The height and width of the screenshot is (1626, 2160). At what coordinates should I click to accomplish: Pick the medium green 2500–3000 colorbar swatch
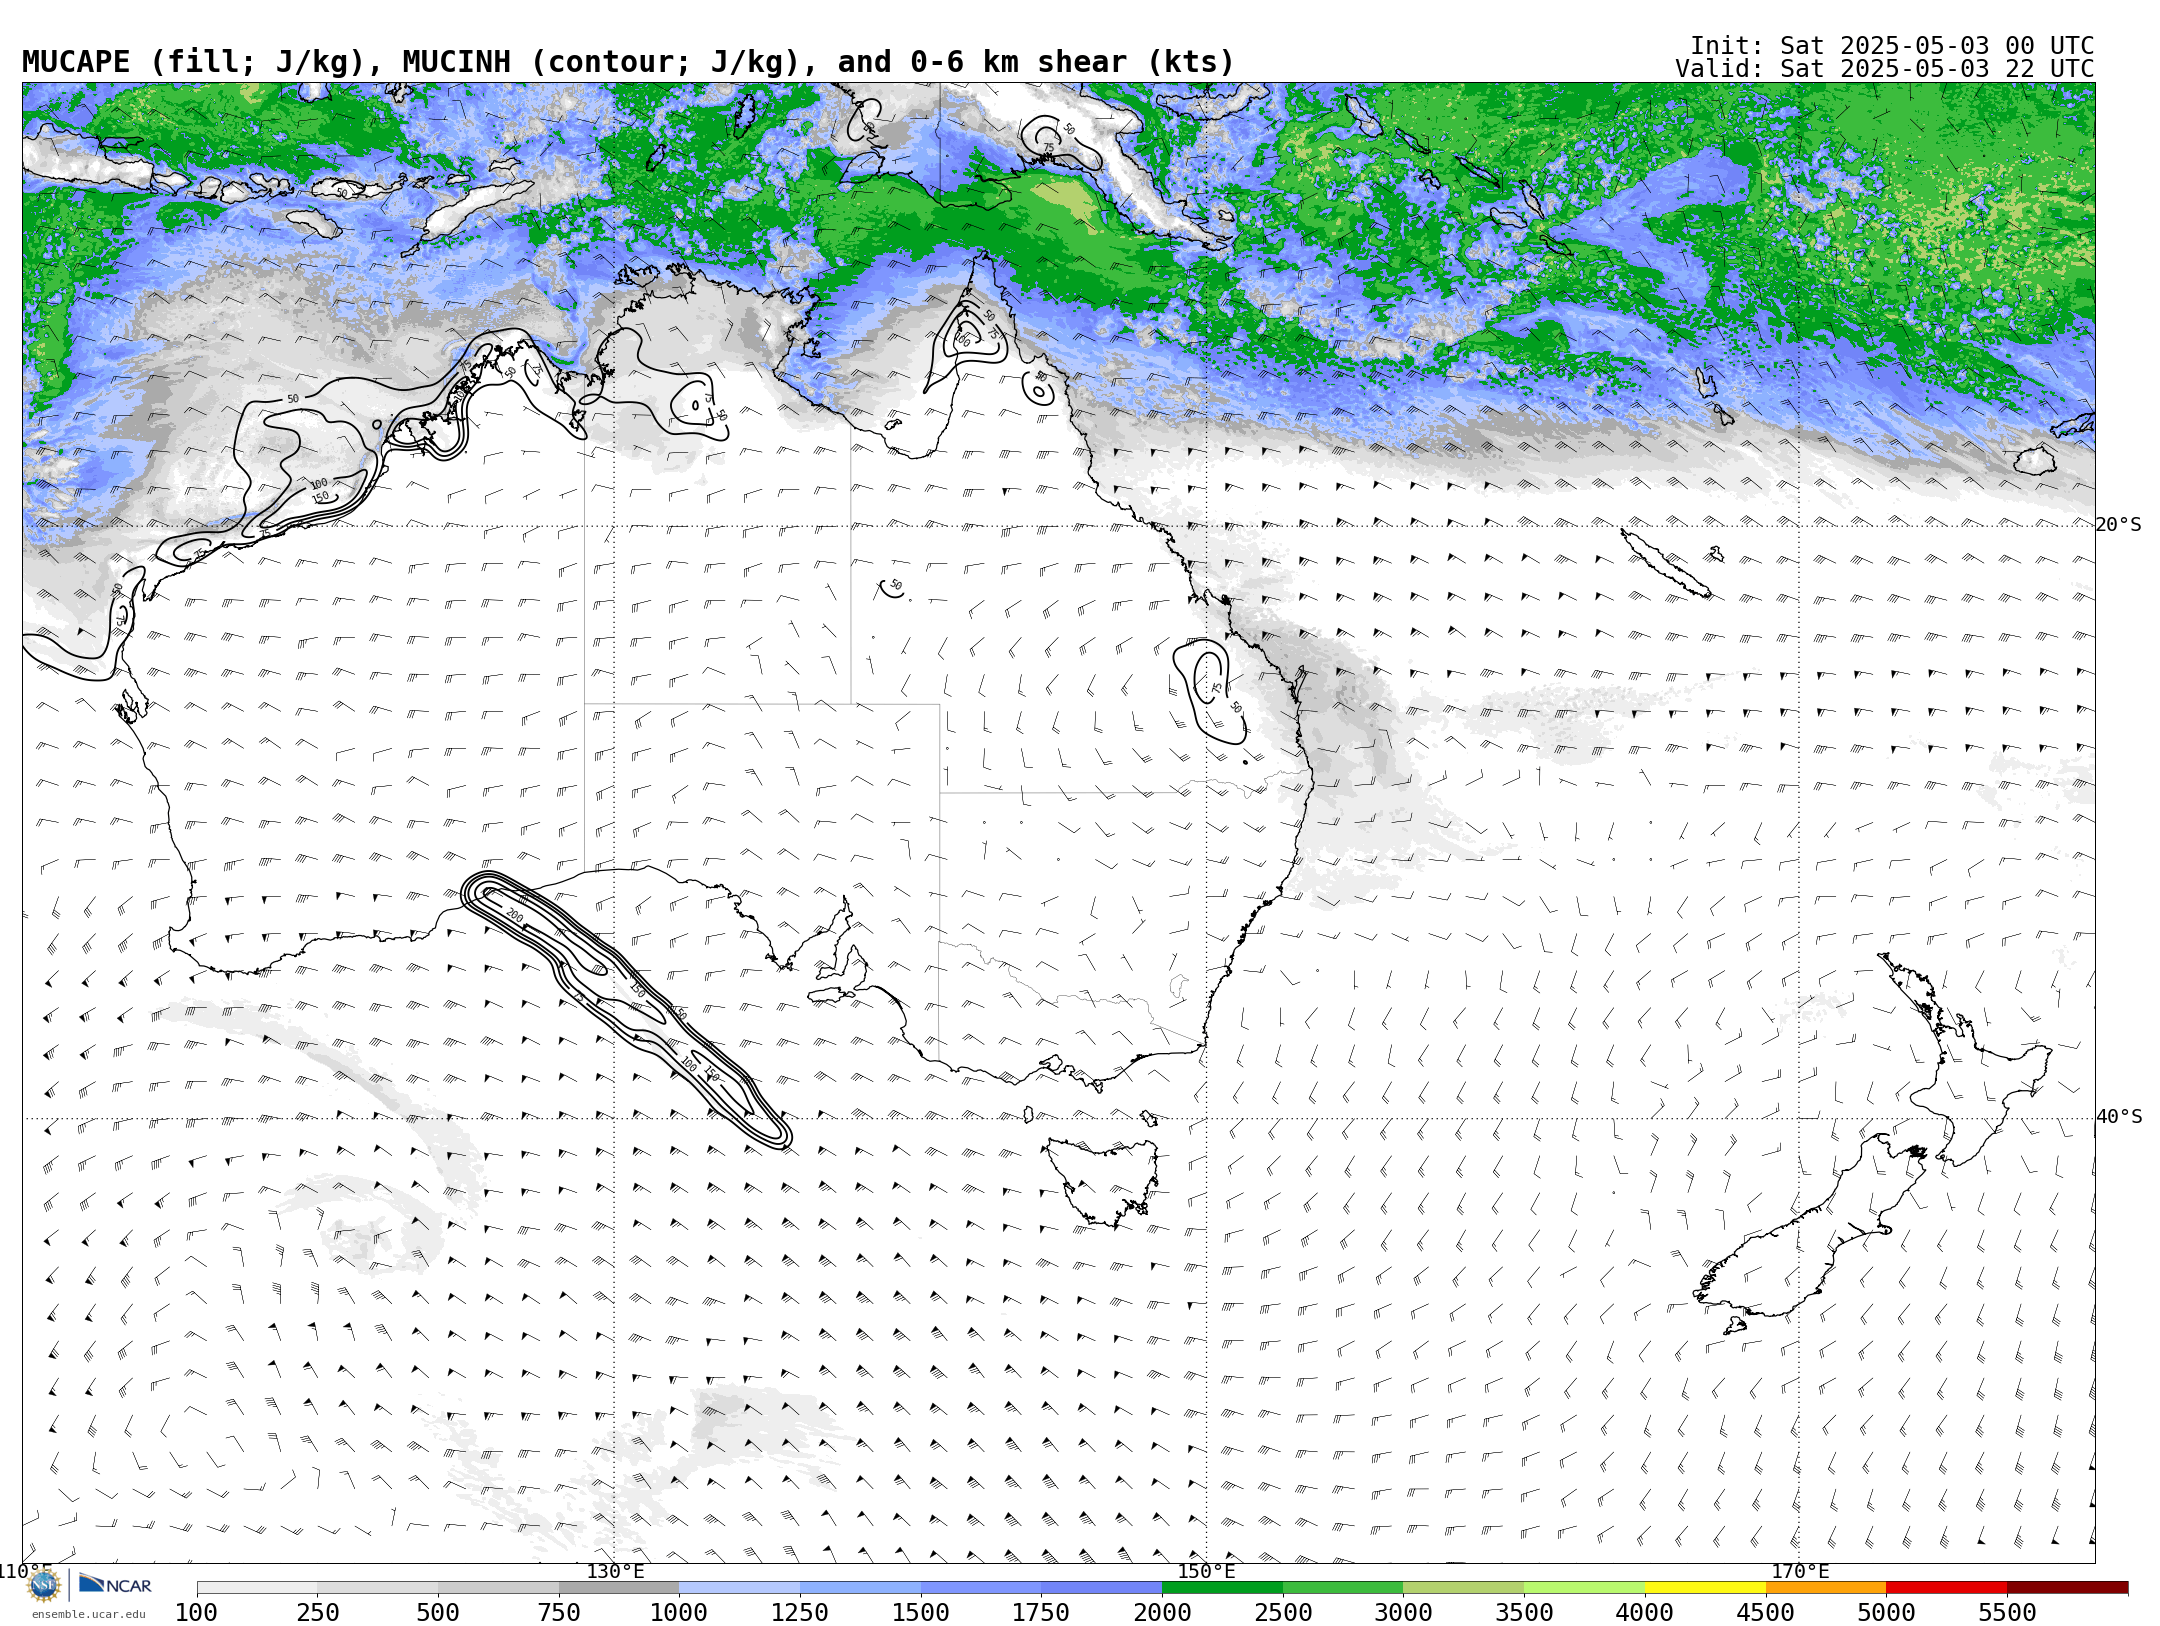pos(1343,1587)
